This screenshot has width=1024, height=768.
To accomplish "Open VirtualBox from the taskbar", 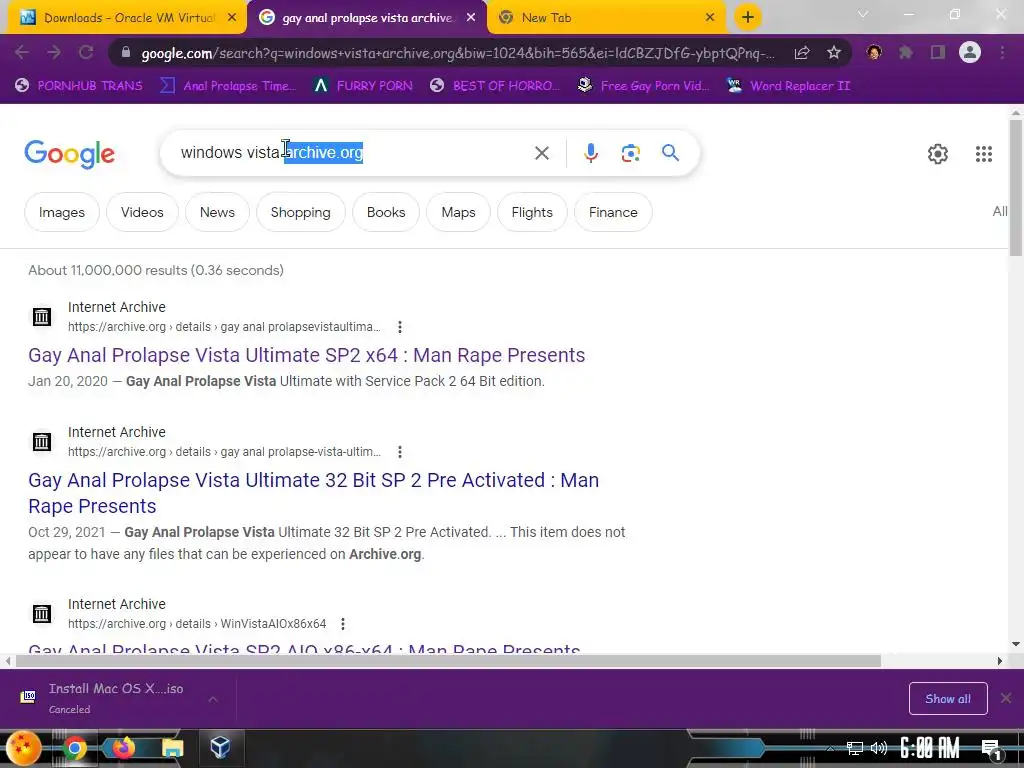I will tap(220, 747).
